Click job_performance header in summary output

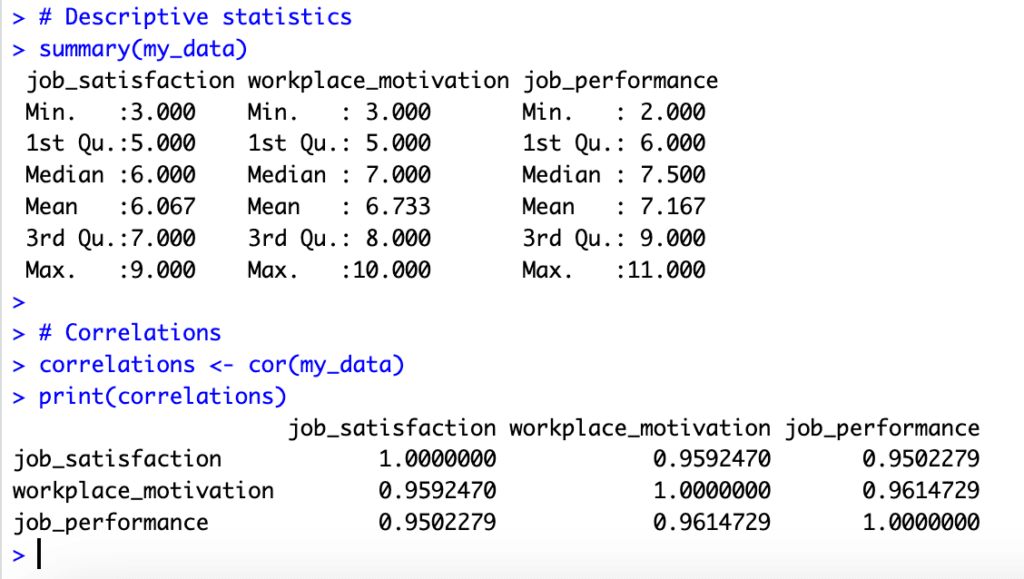(x=620, y=80)
